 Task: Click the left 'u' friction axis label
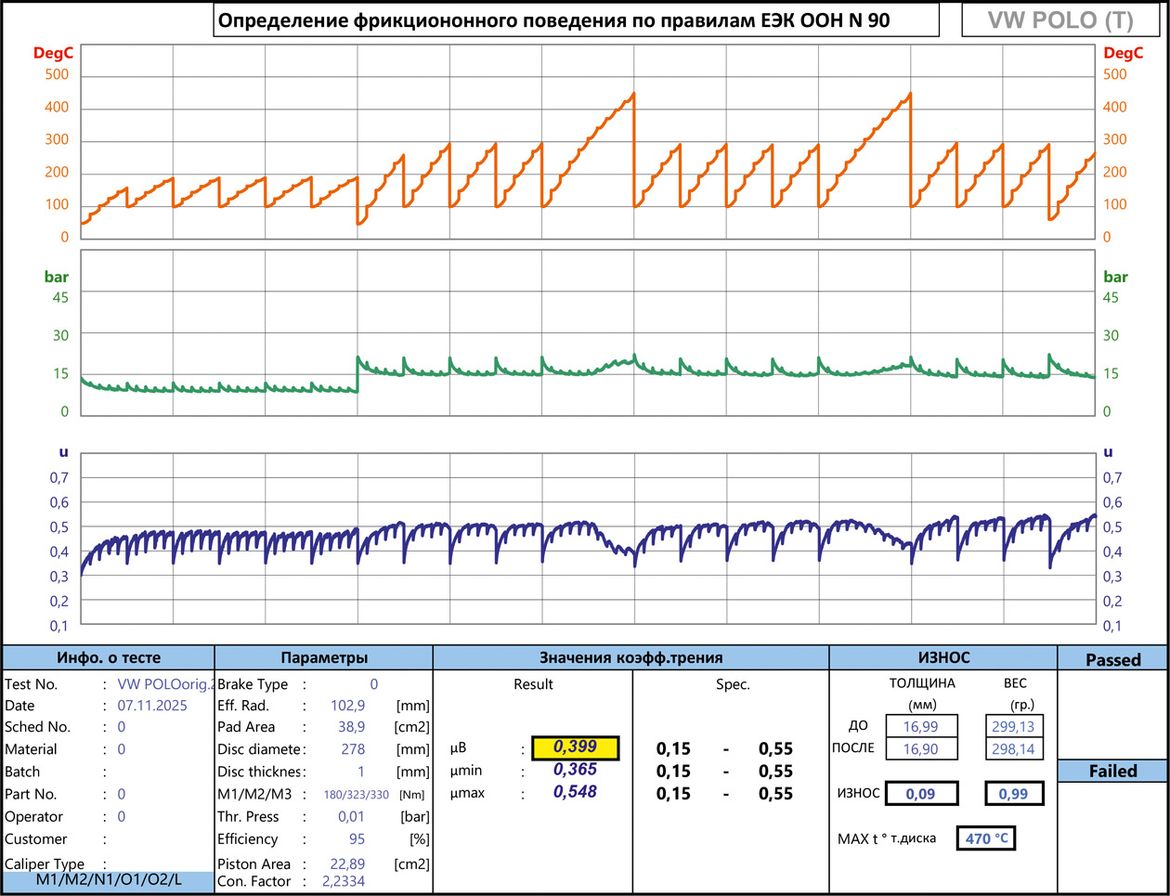[63, 451]
